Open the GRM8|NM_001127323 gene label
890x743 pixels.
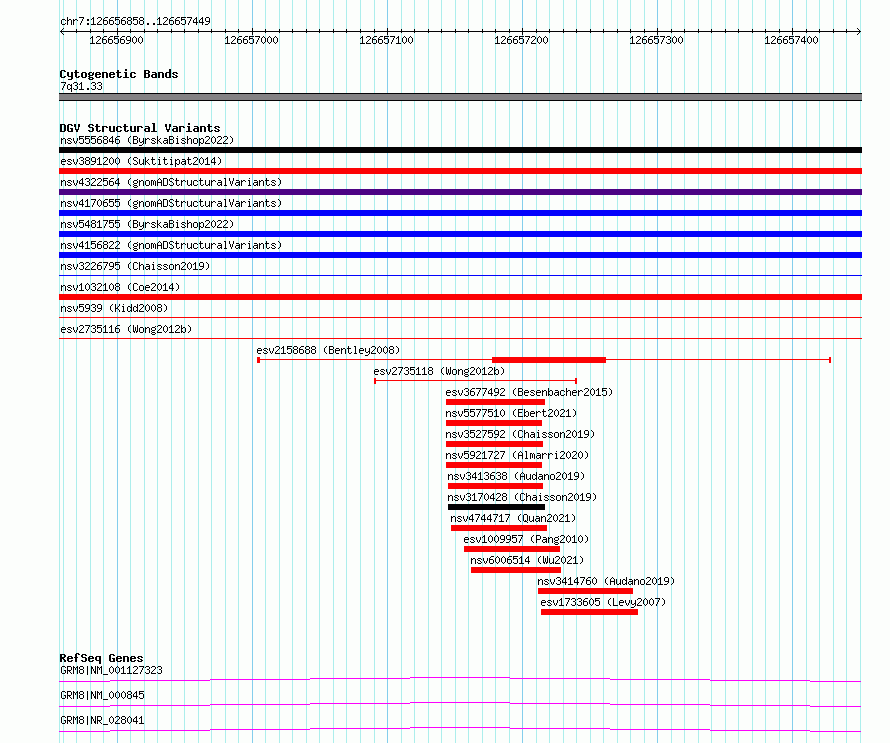(111, 670)
